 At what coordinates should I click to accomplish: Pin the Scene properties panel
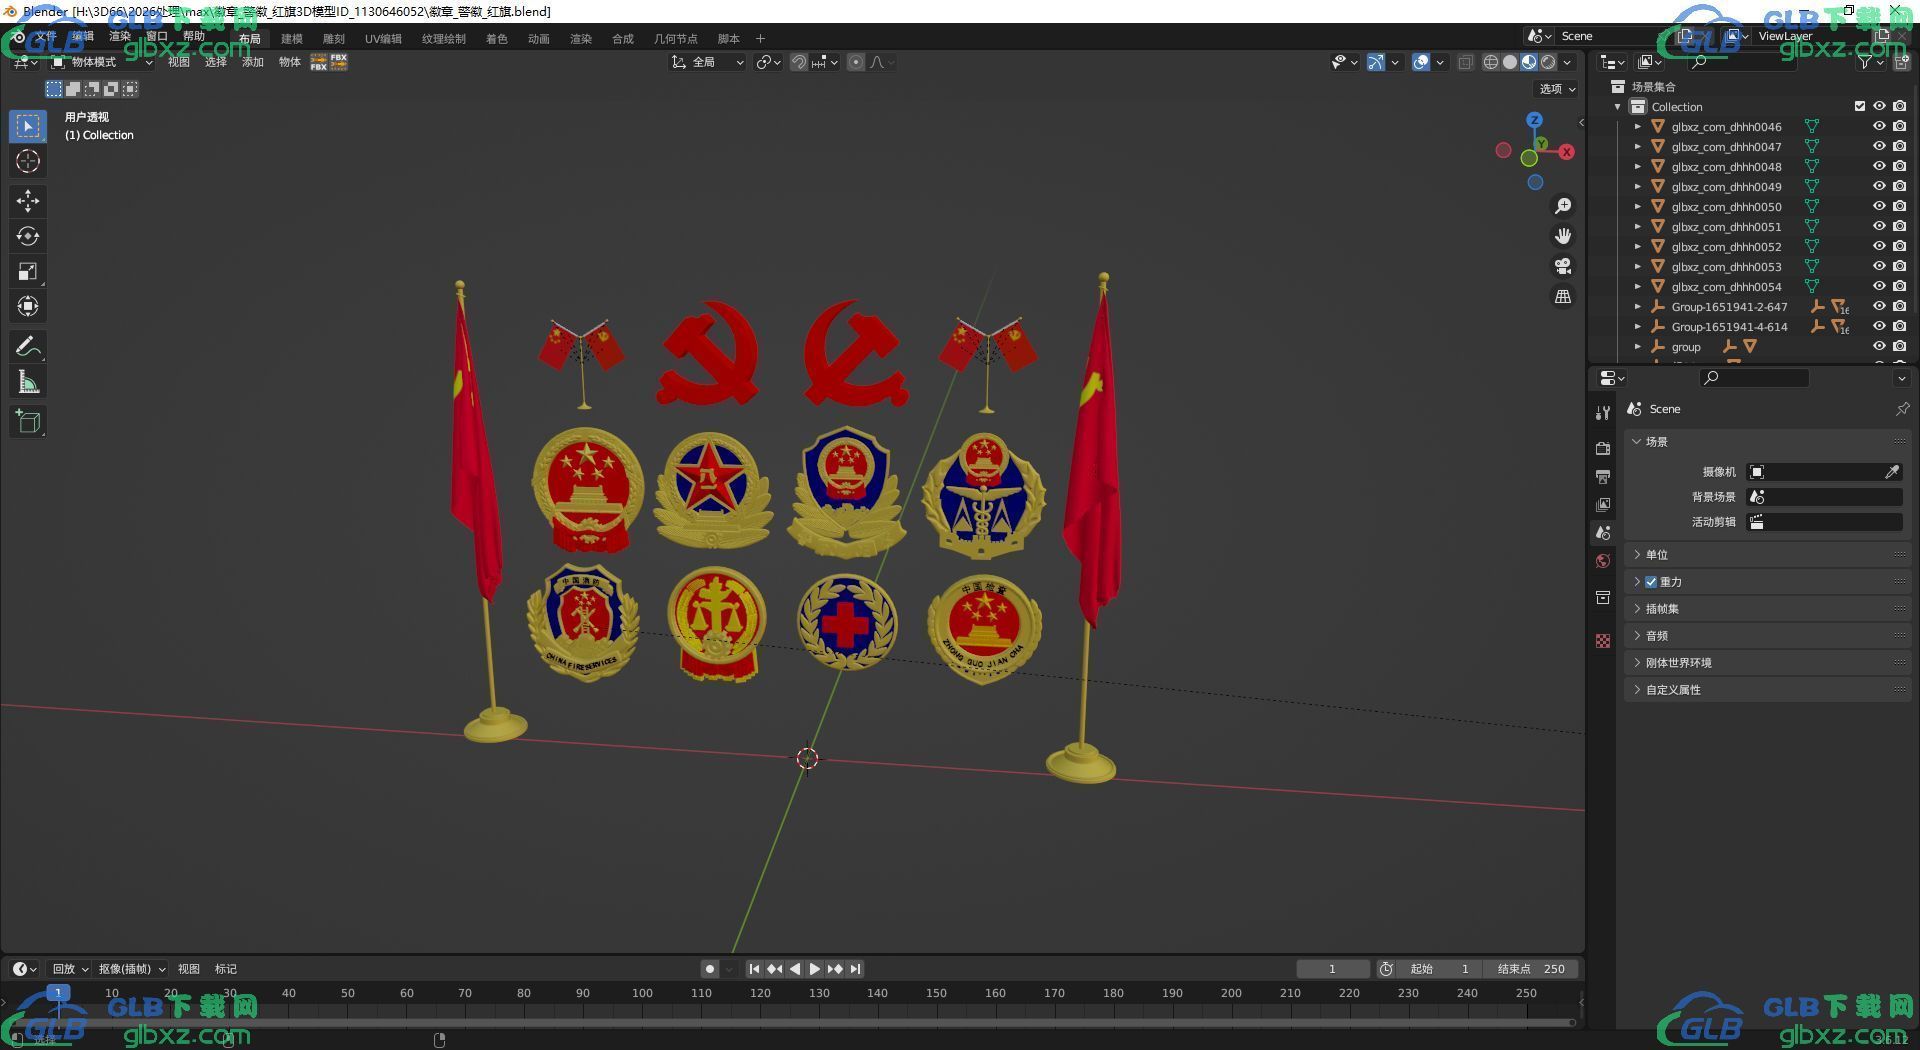click(x=1902, y=409)
